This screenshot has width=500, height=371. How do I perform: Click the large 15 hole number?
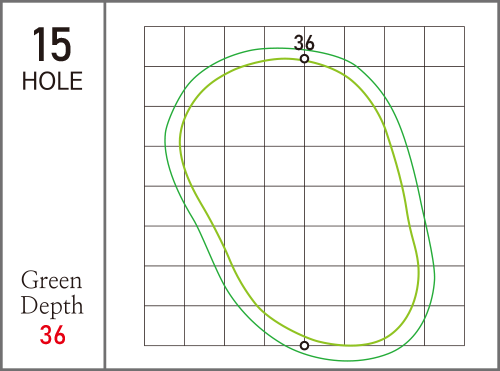coord(52,44)
